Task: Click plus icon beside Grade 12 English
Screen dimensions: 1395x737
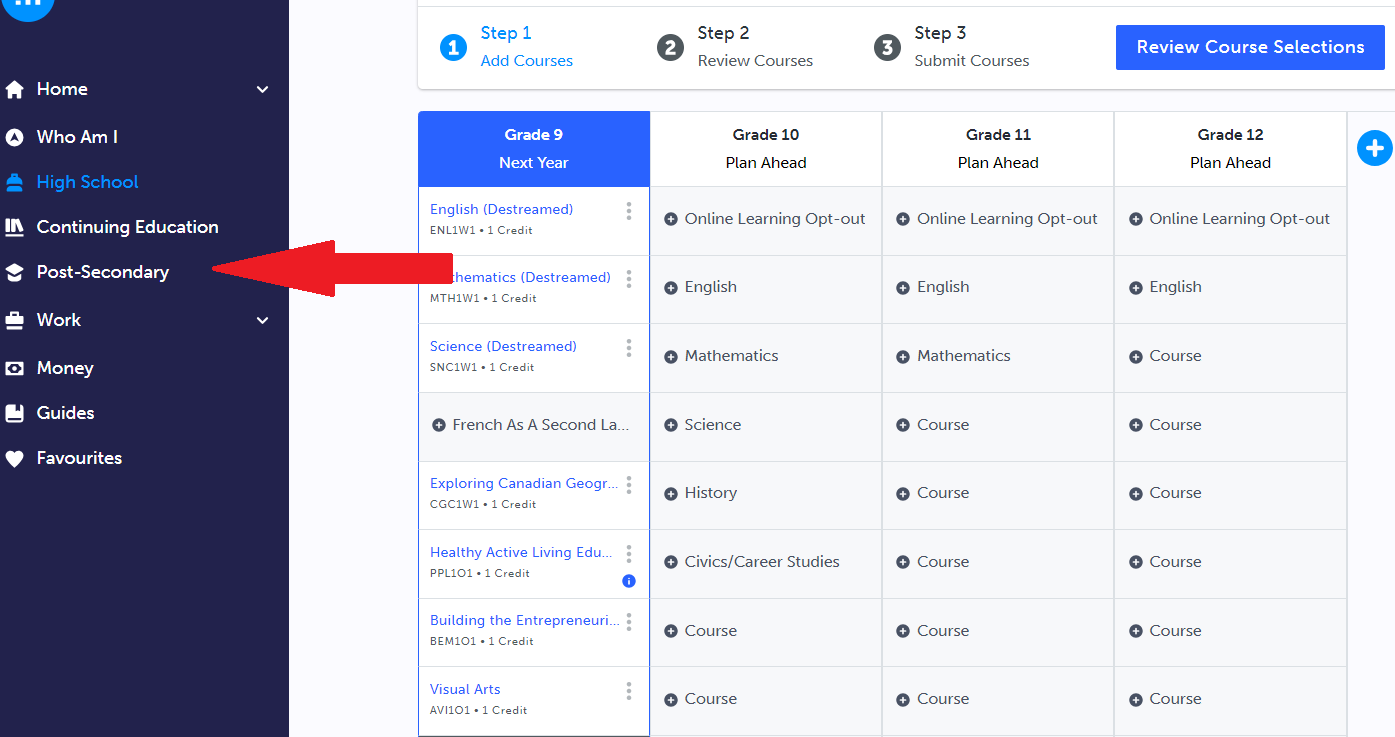Action: pyautogui.click(x=1135, y=288)
